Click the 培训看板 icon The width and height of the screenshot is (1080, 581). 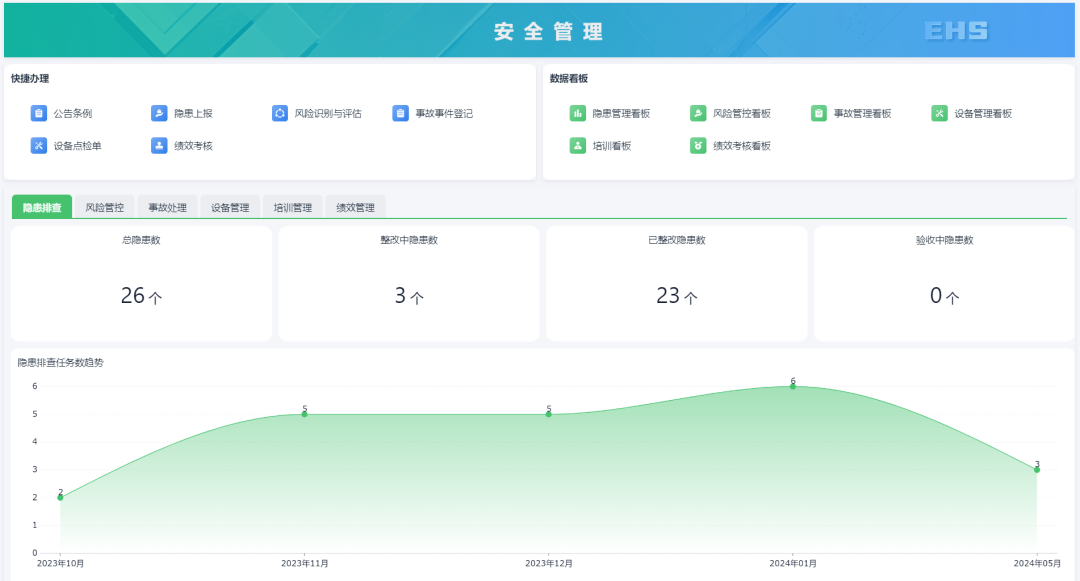tap(578, 145)
